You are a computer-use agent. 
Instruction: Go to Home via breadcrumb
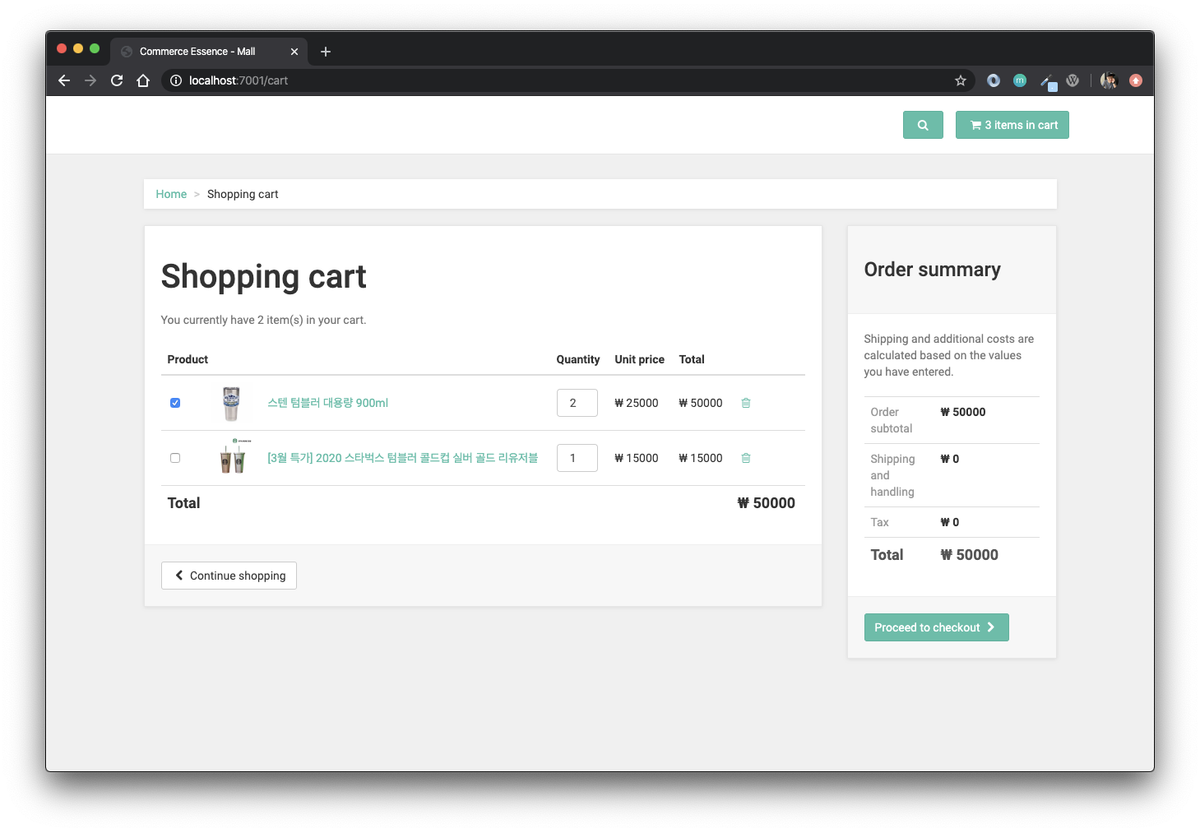(171, 194)
